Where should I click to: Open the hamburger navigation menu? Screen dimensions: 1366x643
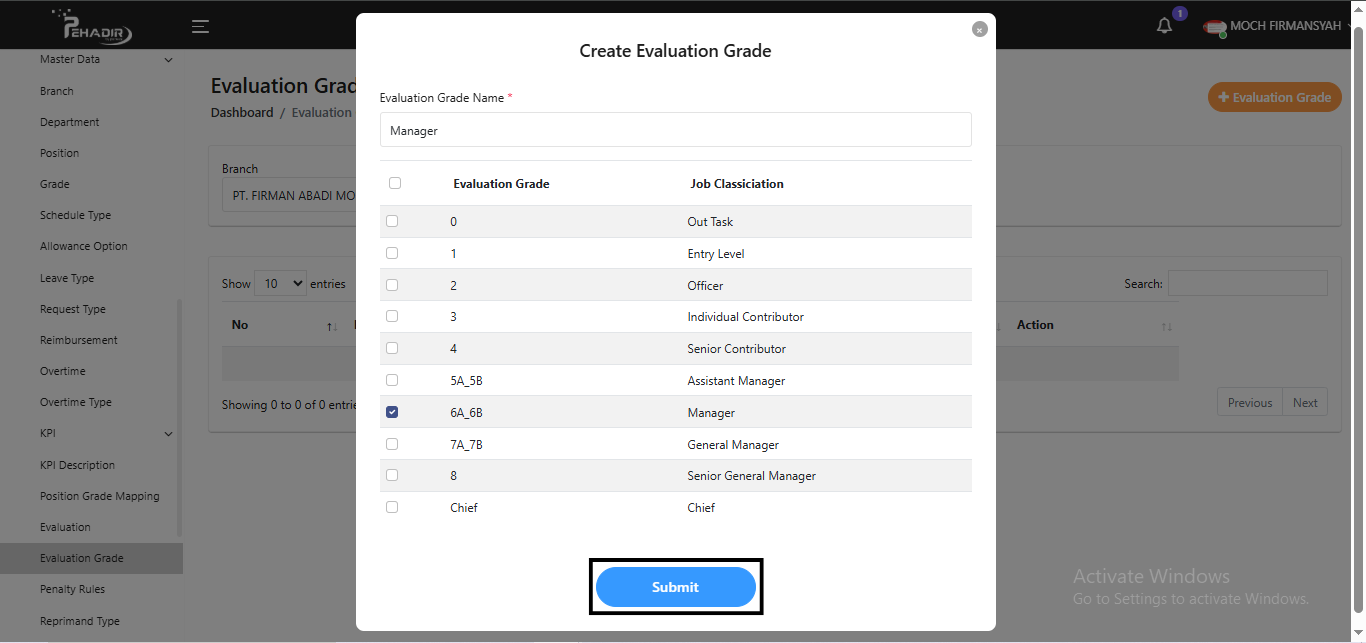click(200, 26)
